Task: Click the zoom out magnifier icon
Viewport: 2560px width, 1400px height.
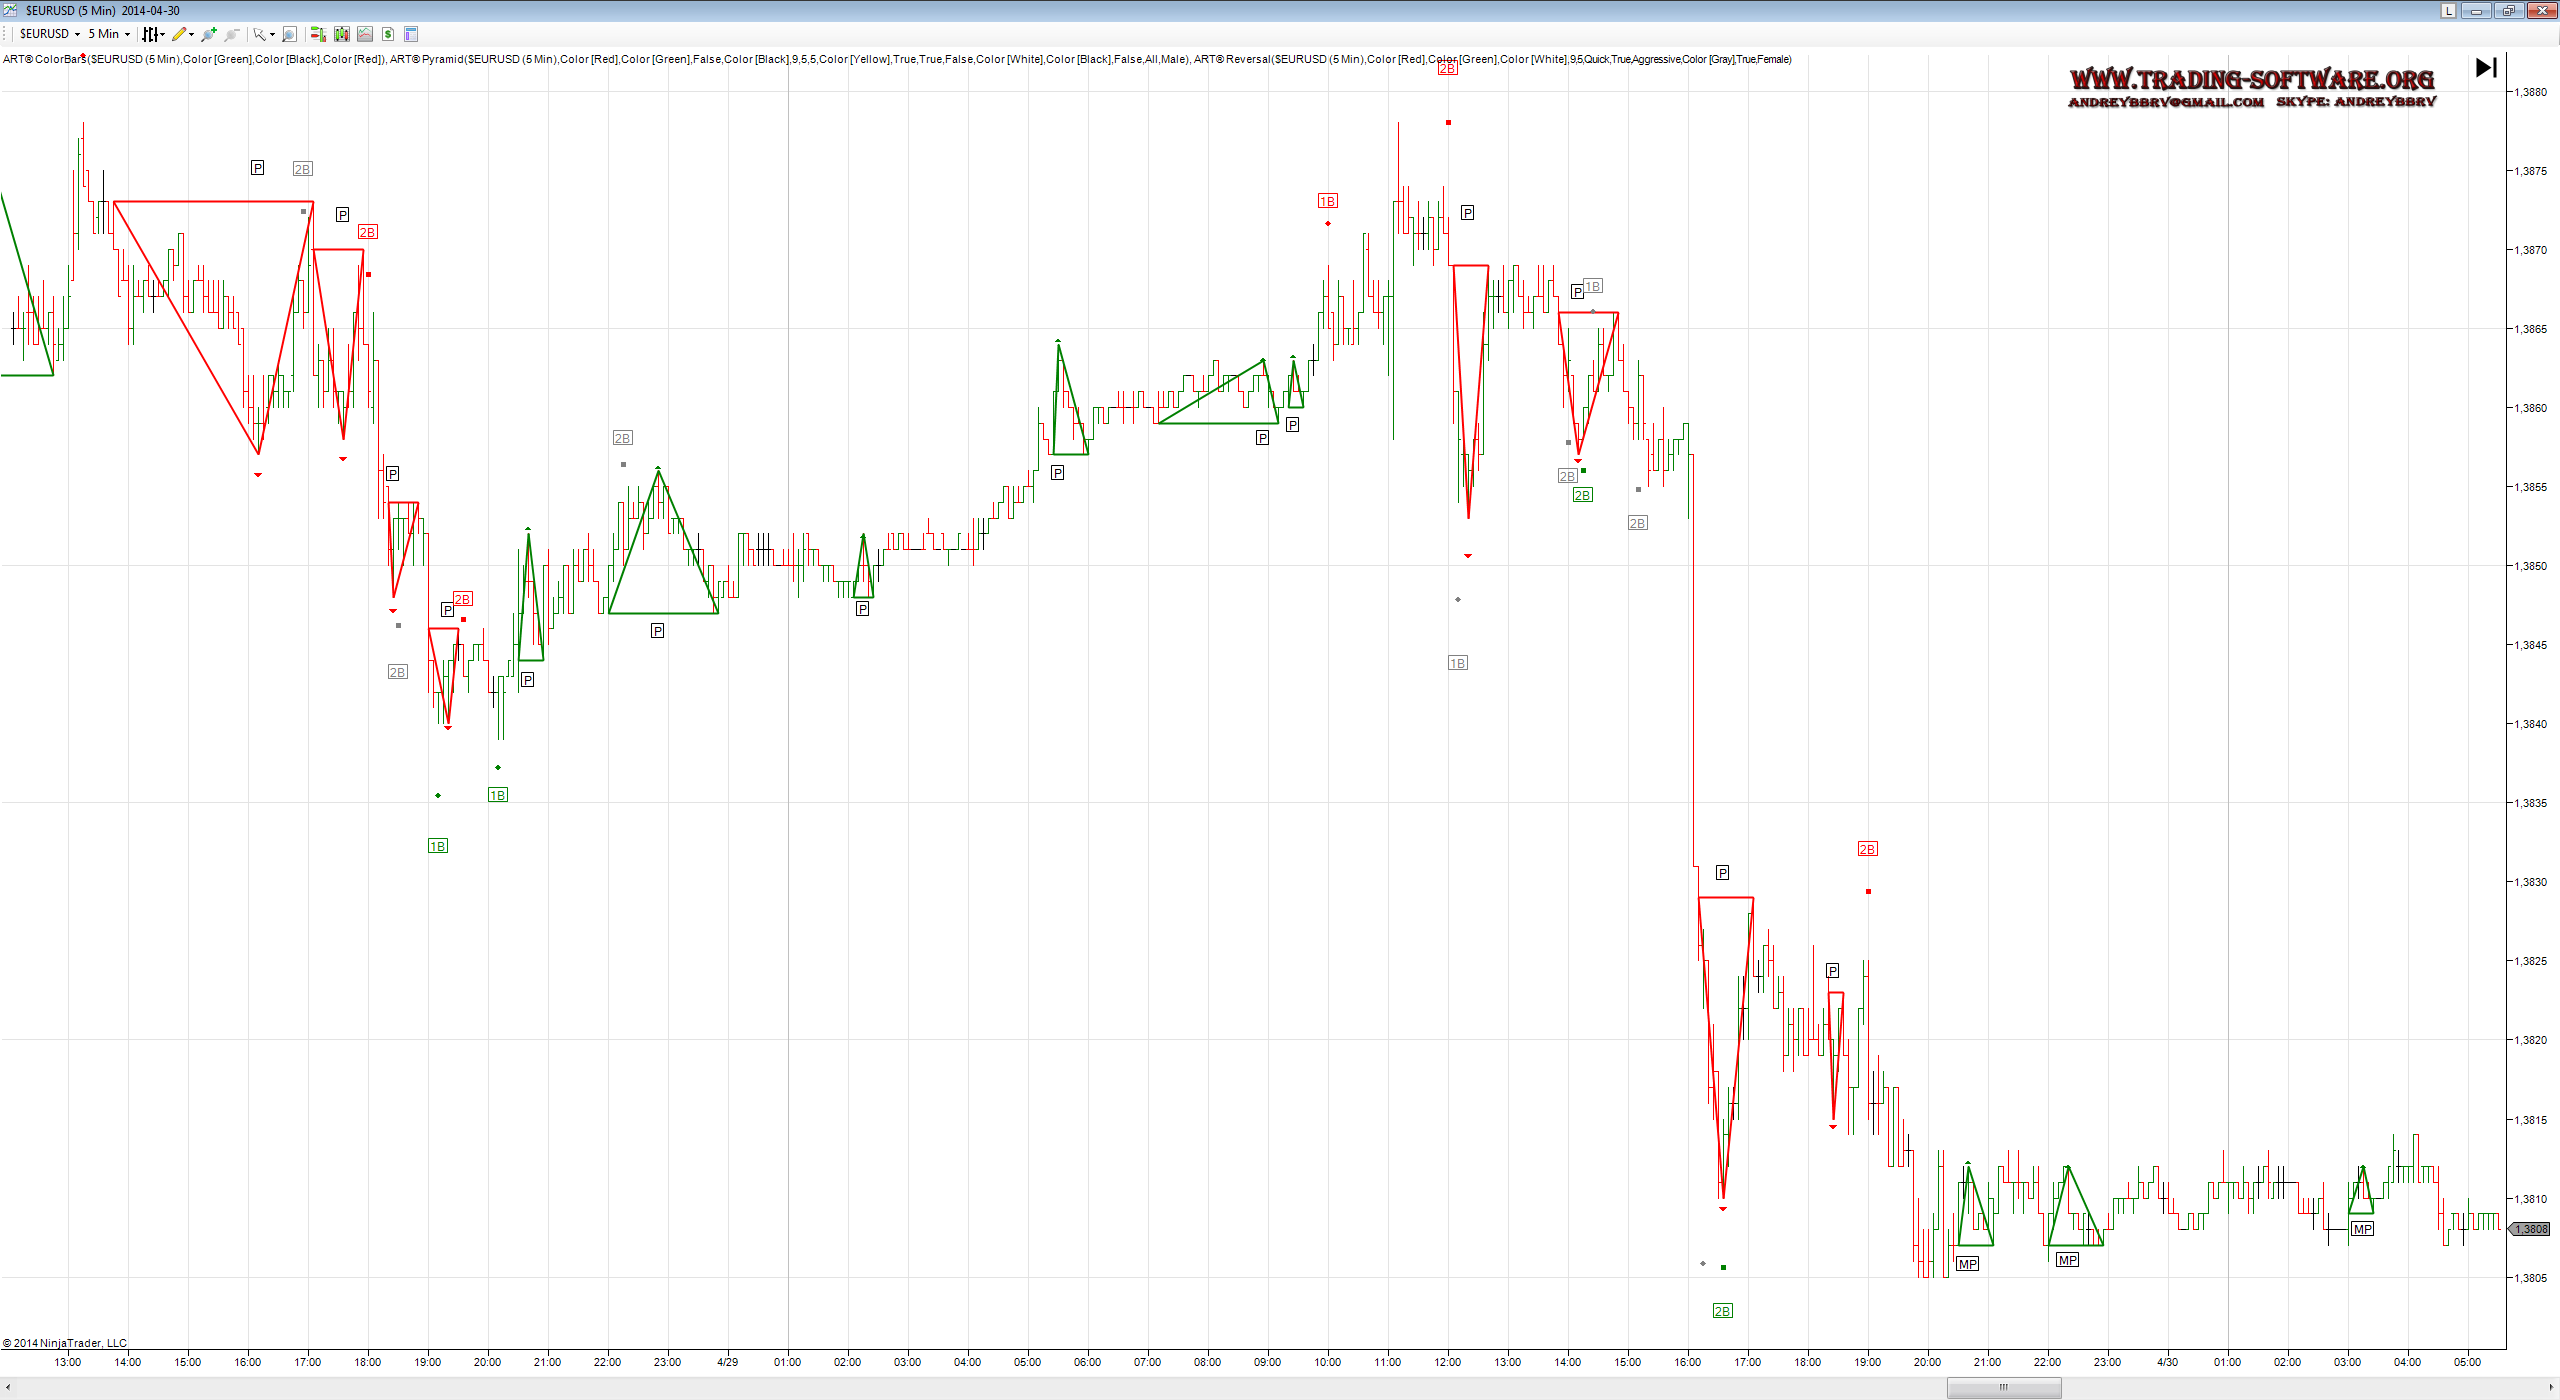Action: click(232, 34)
